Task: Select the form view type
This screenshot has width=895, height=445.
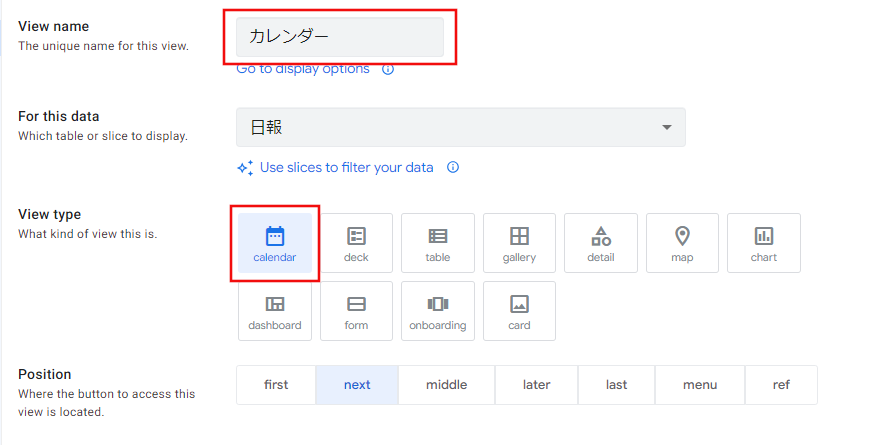Action: 356,311
